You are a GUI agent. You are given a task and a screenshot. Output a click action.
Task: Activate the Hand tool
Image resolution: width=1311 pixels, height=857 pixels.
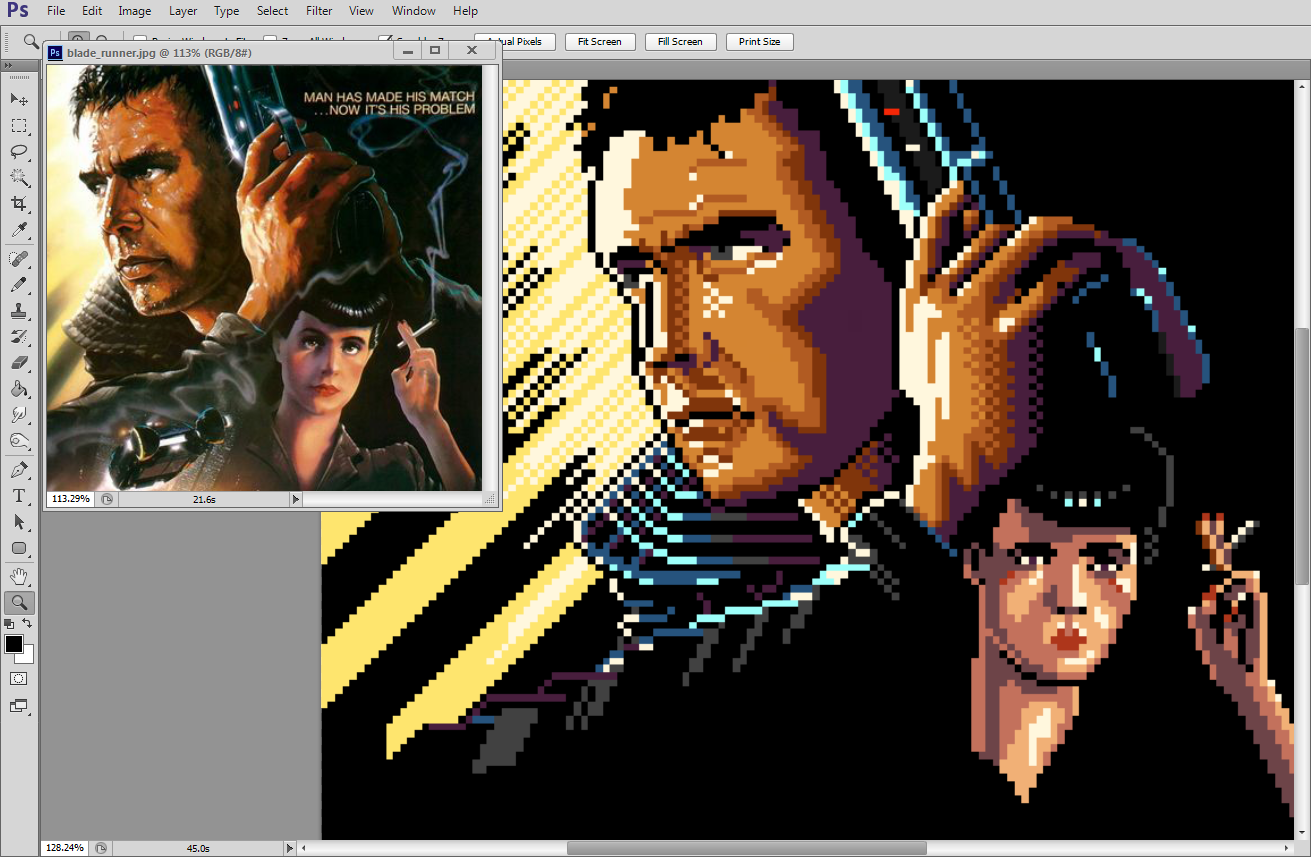(19, 576)
